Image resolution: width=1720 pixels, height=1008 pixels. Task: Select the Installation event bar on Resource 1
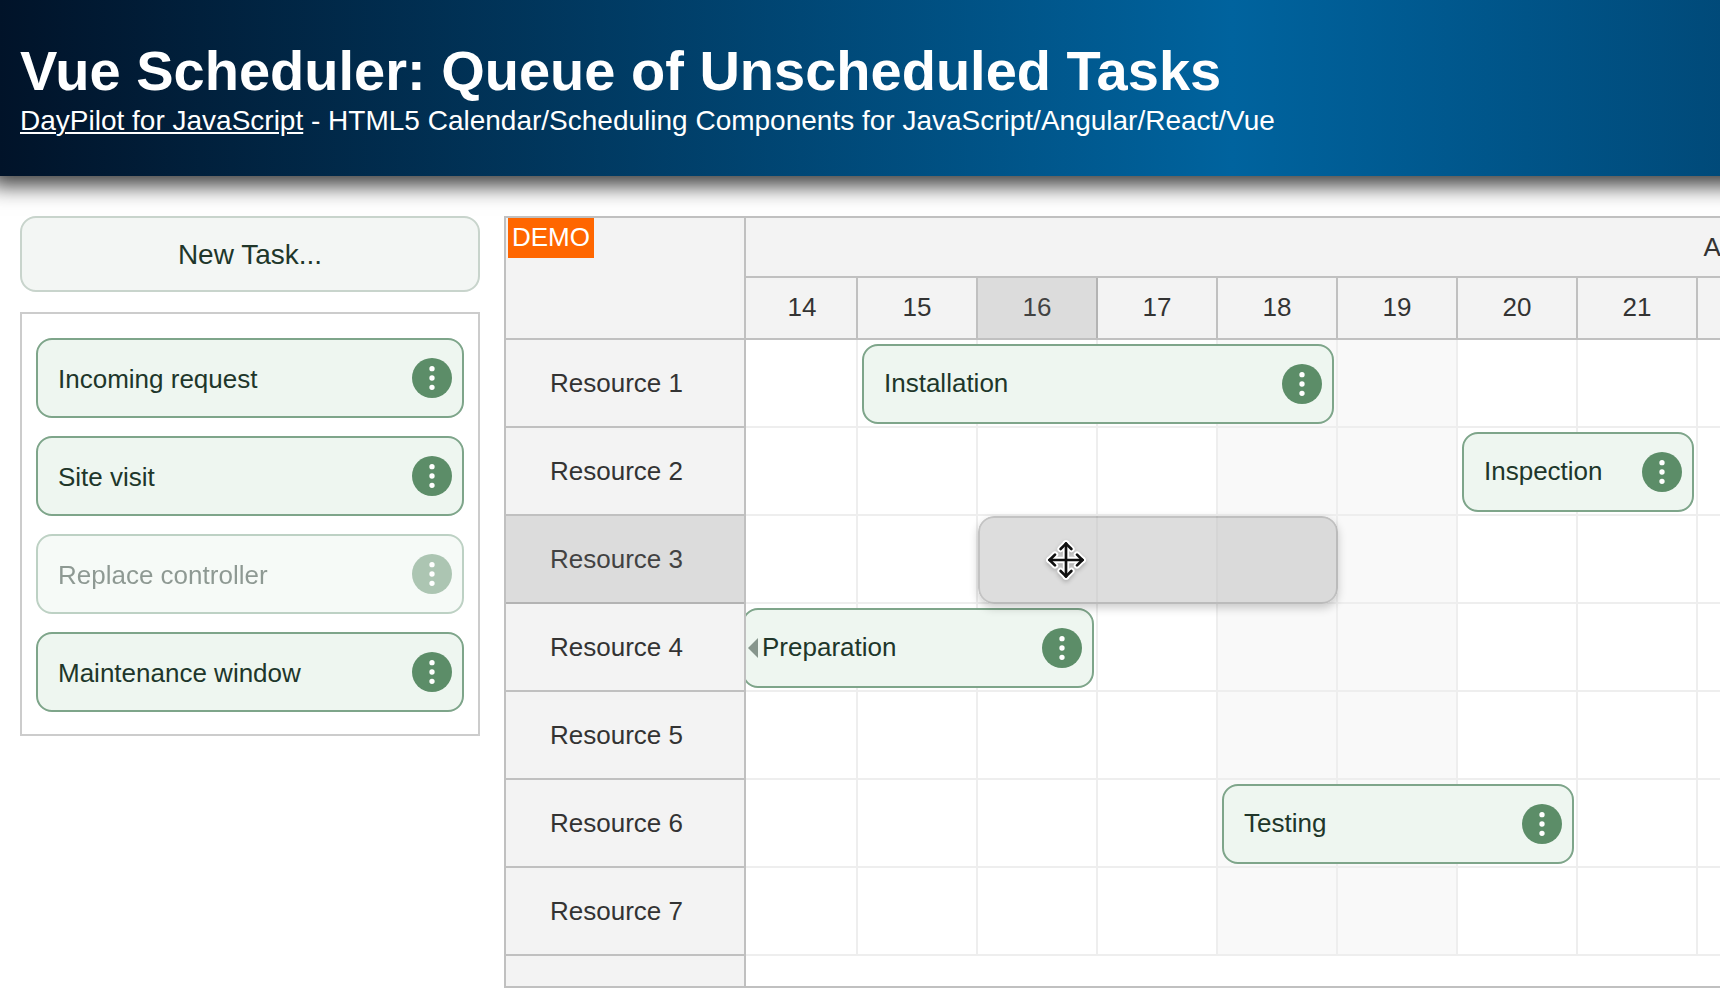(1050, 383)
